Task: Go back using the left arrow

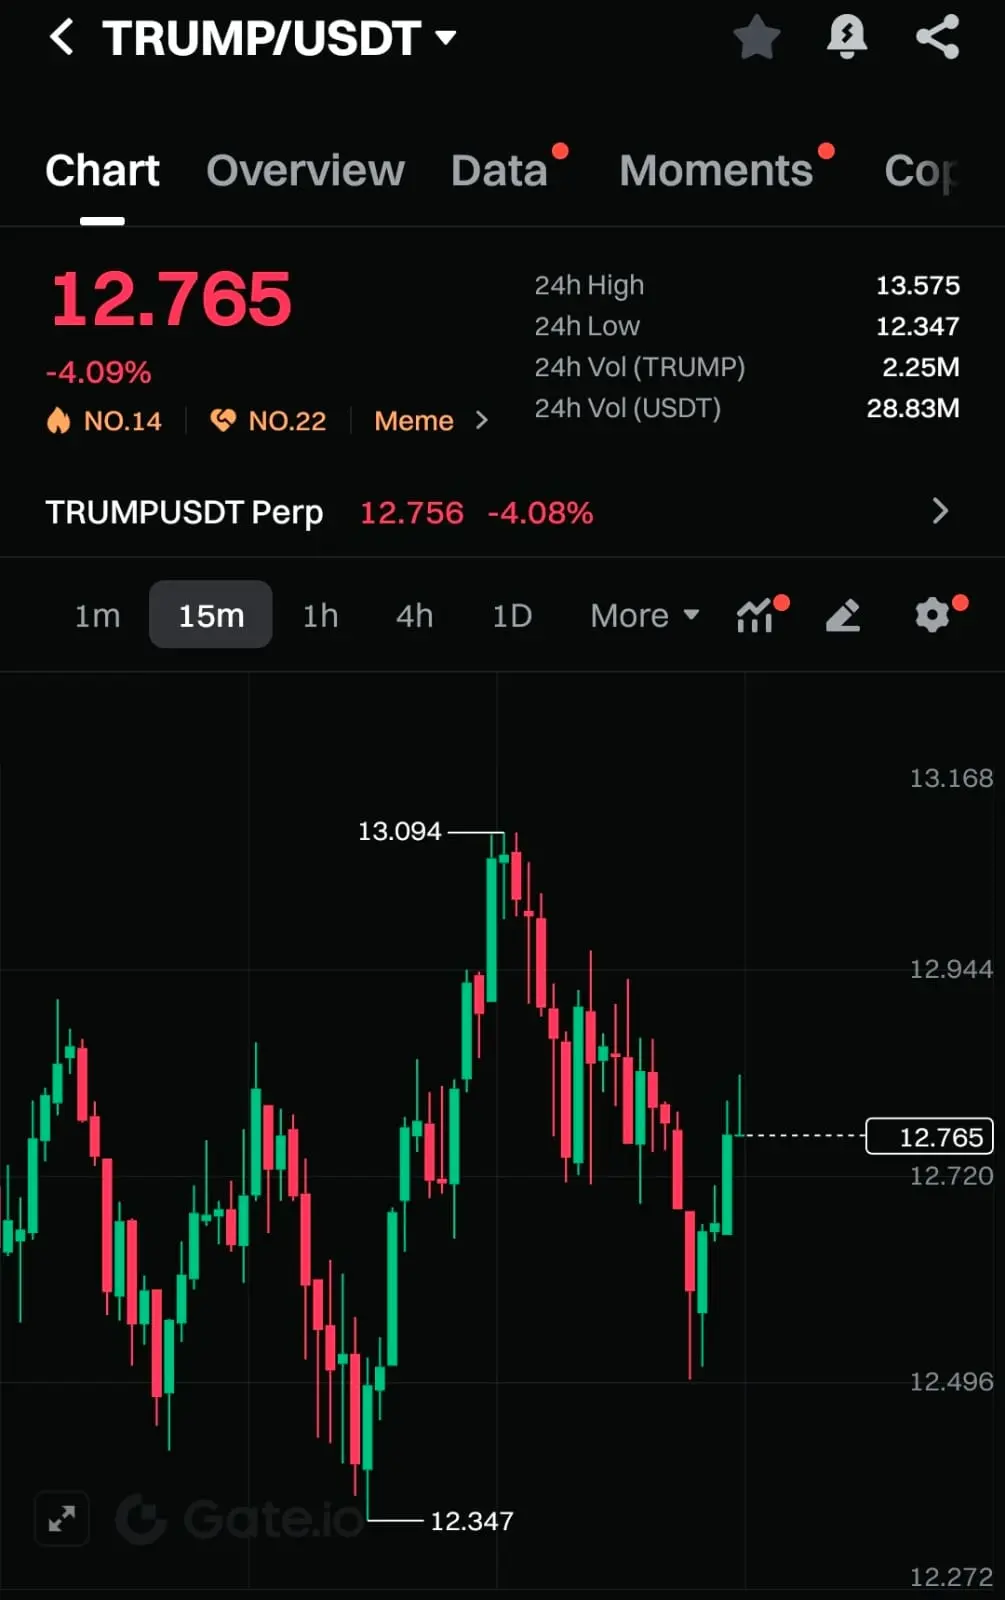Action: coord(62,38)
